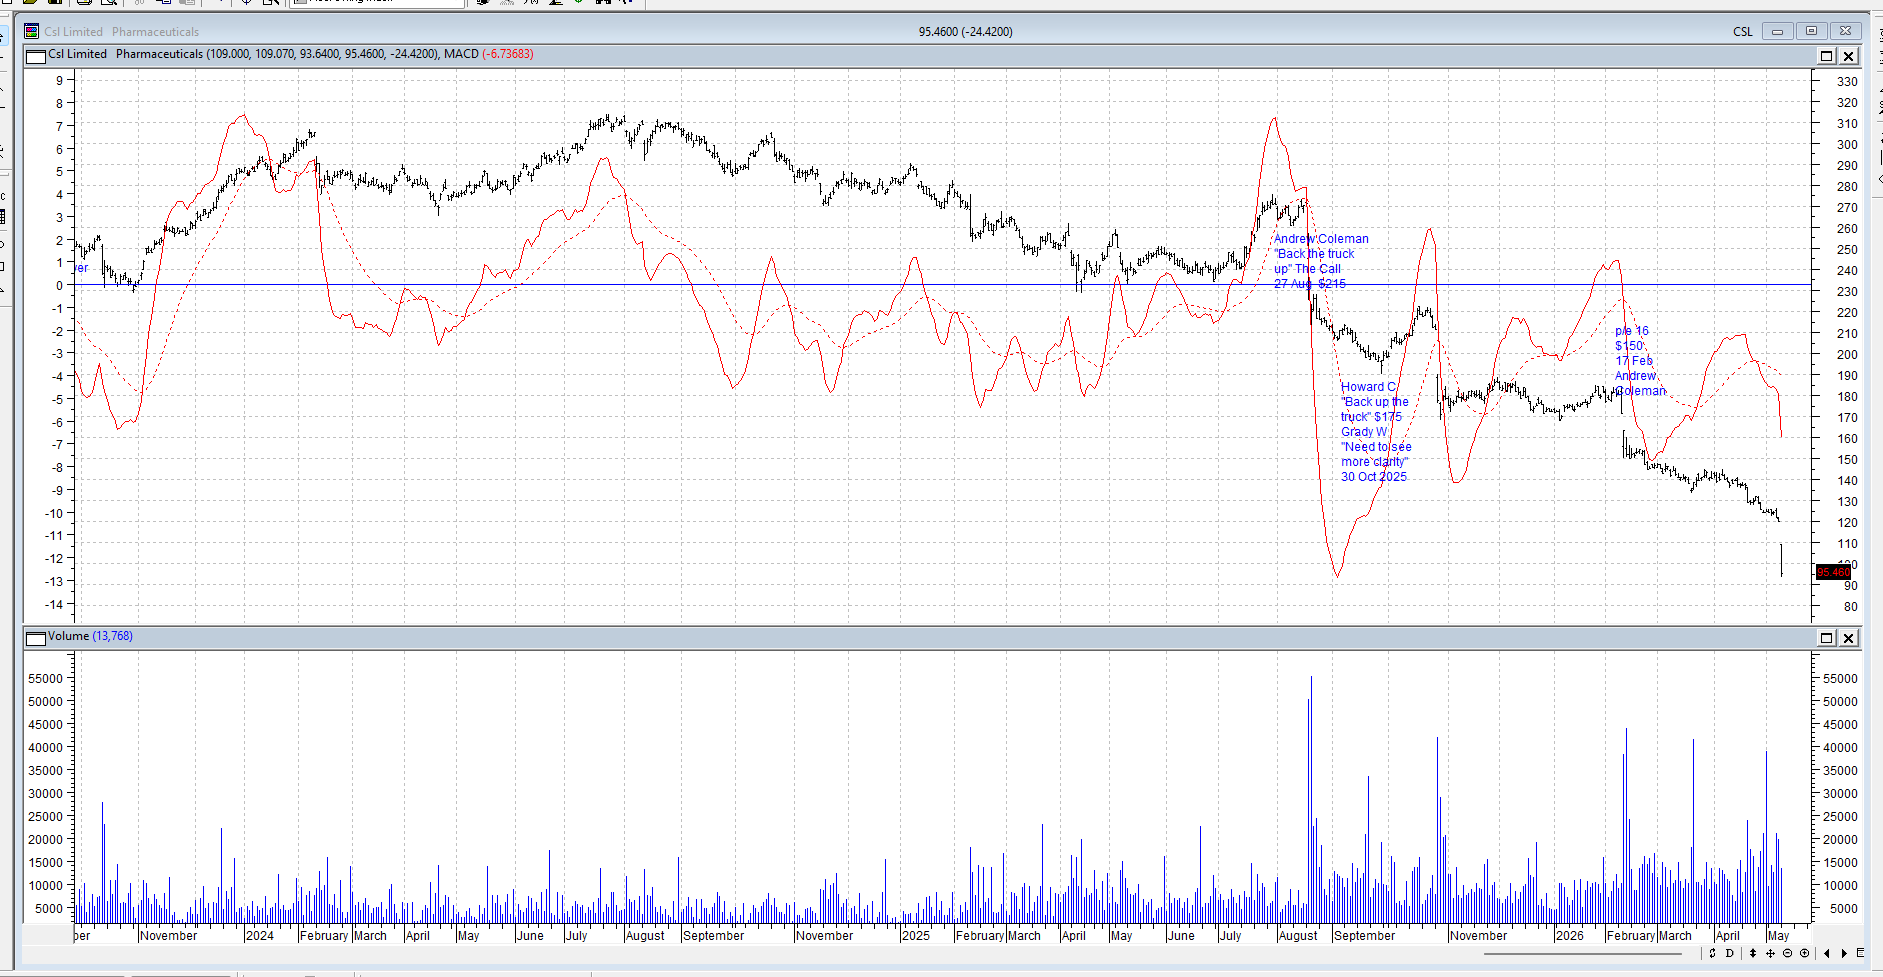Select the 'p/e 16 $150 17 Feb' annotation
Screen dimensions: 1883x977
pyautogui.click(x=1640, y=361)
